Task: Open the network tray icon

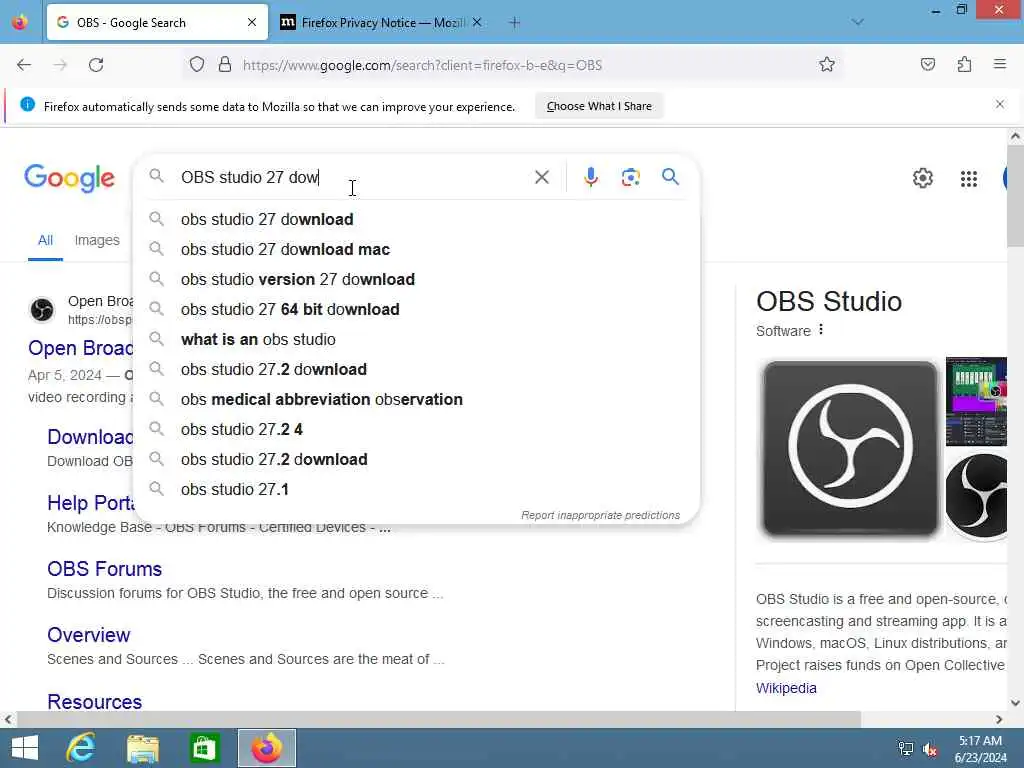Action: point(905,749)
